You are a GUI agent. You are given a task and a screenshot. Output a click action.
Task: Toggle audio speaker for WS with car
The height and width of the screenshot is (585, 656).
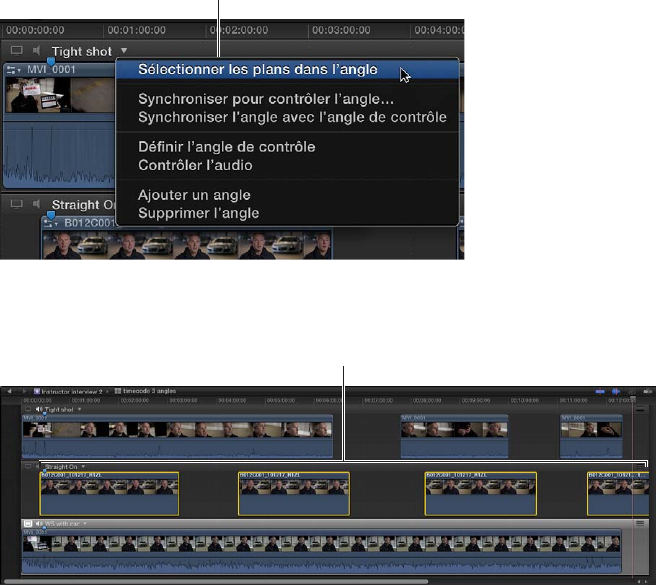tap(39, 523)
